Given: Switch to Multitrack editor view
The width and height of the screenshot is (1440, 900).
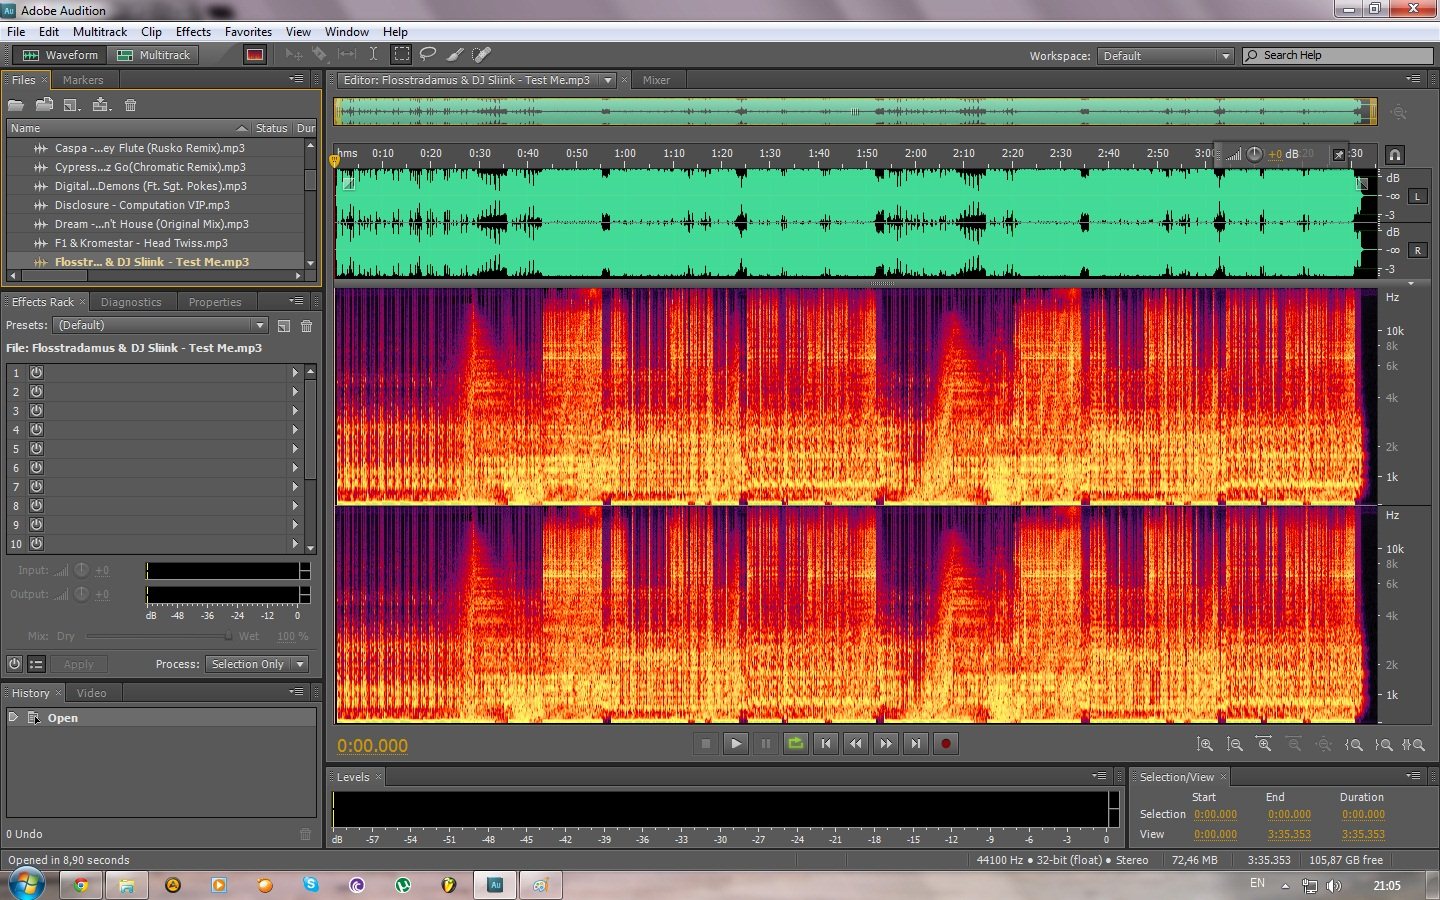Looking at the screenshot, I should (153, 55).
